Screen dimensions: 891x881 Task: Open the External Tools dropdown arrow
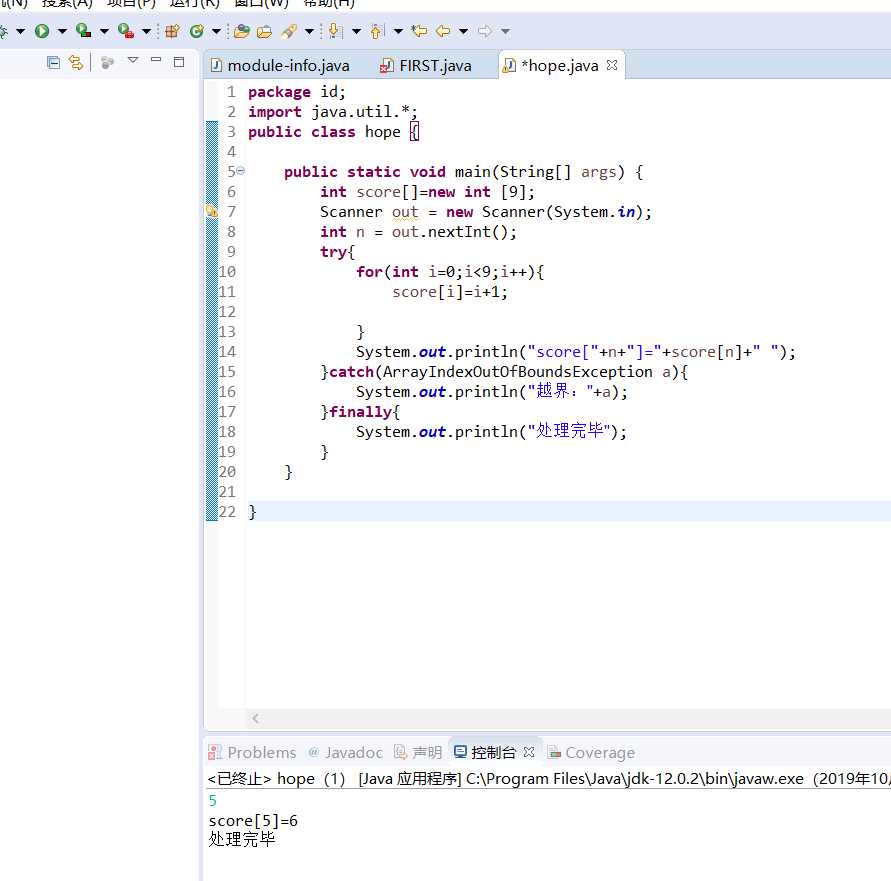click(146, 31)
